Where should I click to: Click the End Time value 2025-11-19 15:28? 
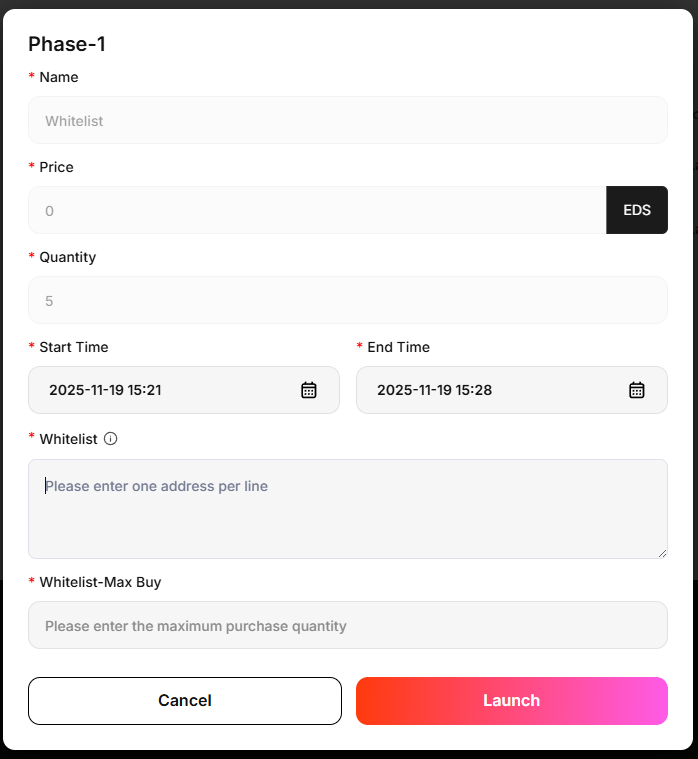(434, 390)
